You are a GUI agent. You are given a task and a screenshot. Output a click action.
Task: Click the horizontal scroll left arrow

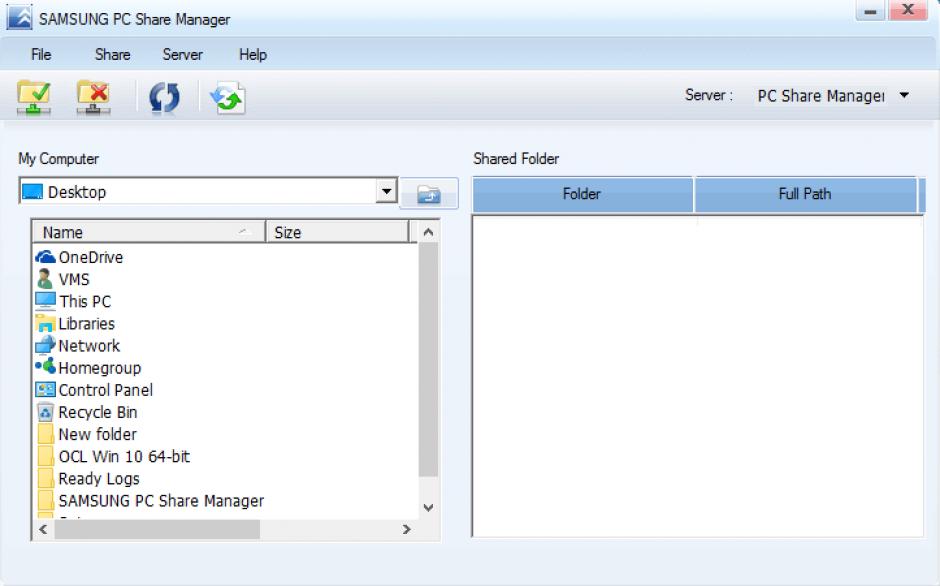point(43,529)
